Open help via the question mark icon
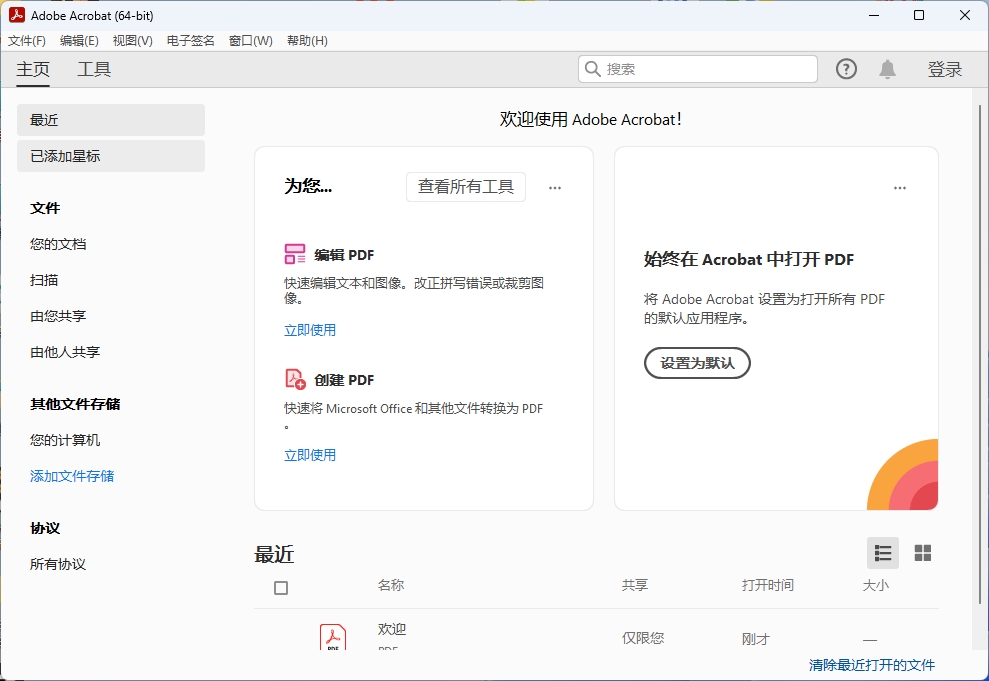This screenshot has width=989, height=681. (846, 69)
